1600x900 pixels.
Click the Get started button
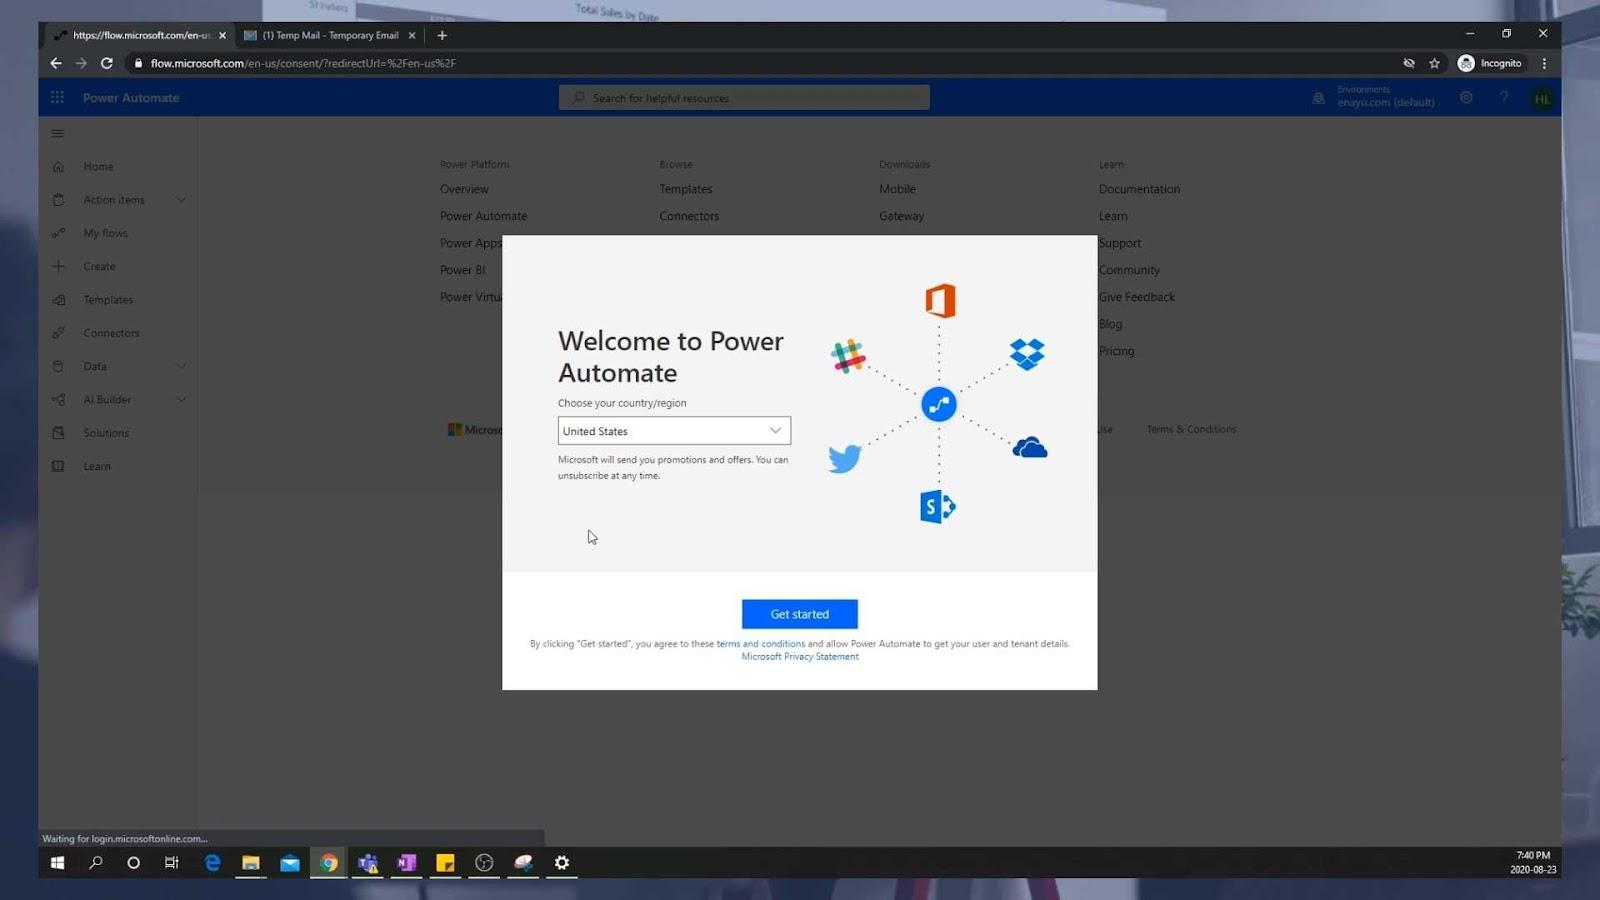[800, 614]
